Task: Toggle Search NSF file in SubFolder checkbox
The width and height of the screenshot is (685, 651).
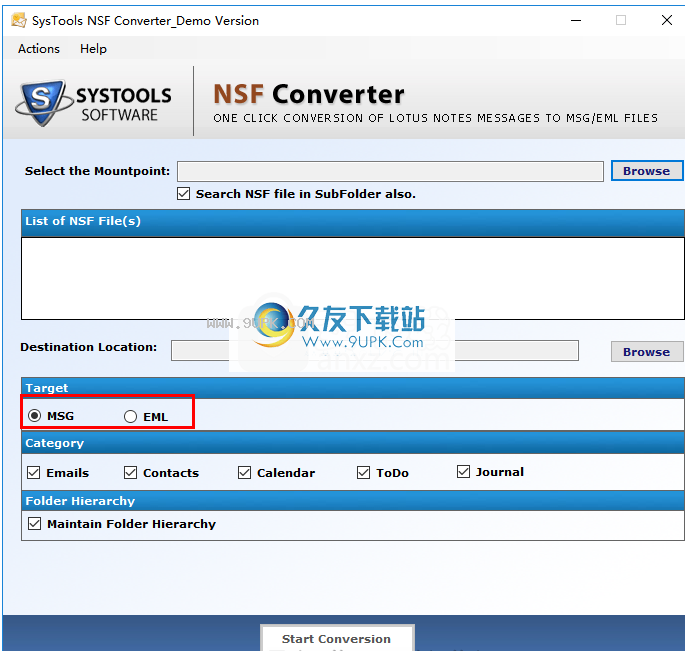Action: pyautogui.click(x=183, y=194)
